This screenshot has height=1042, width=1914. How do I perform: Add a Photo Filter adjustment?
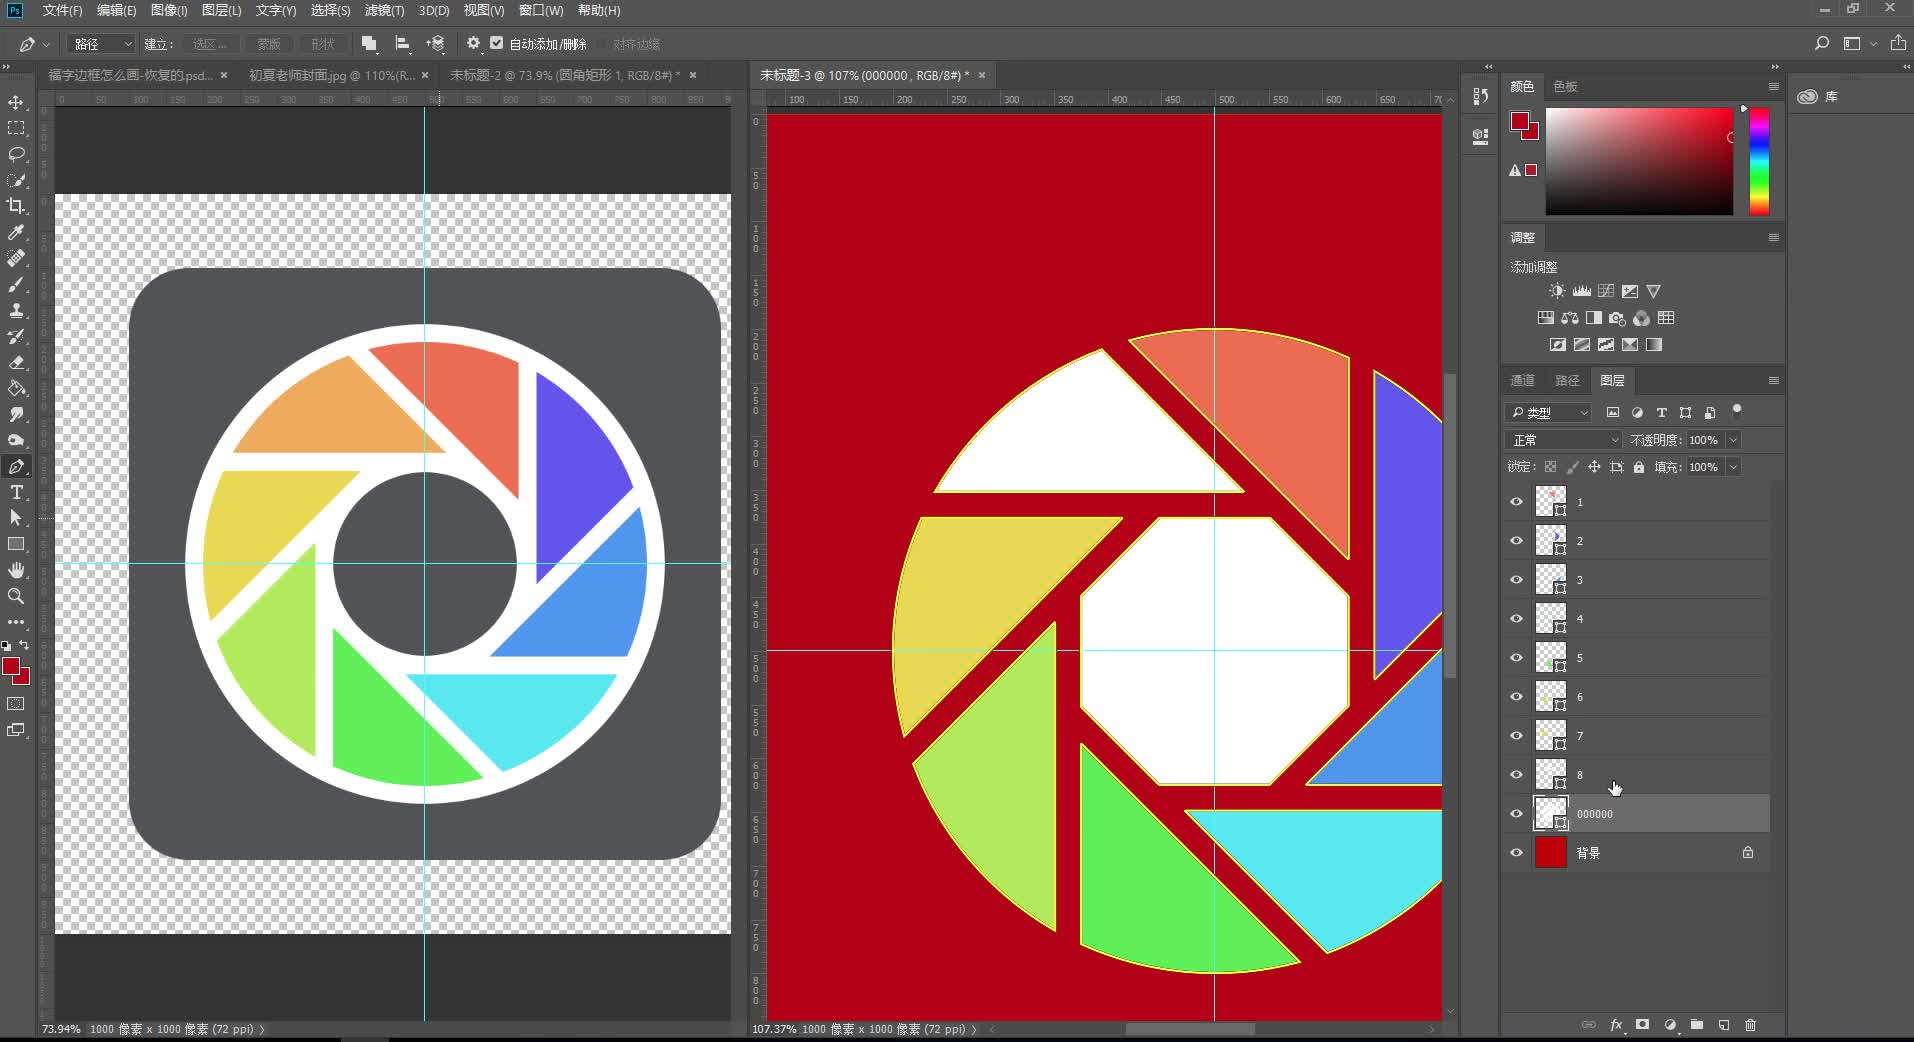pyautogui.click(x=1617, y=318)
